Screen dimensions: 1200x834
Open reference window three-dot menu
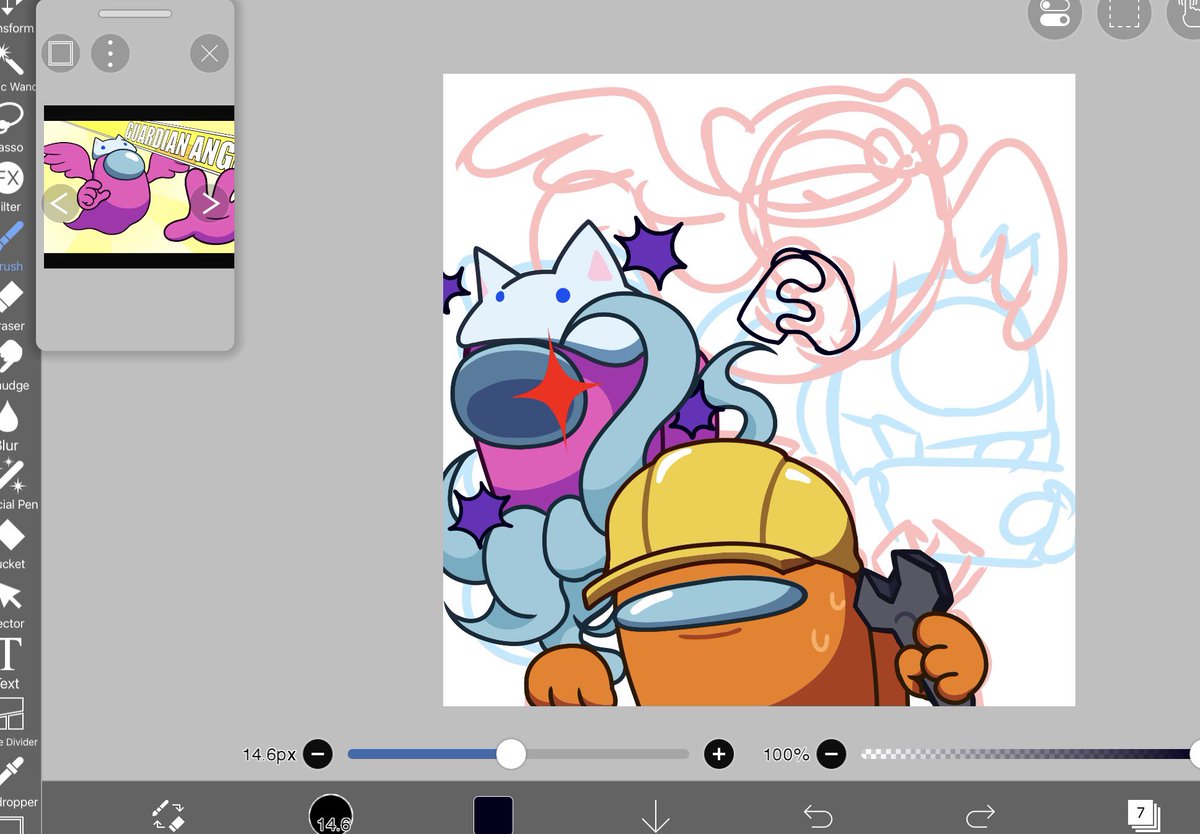point(110,53)
